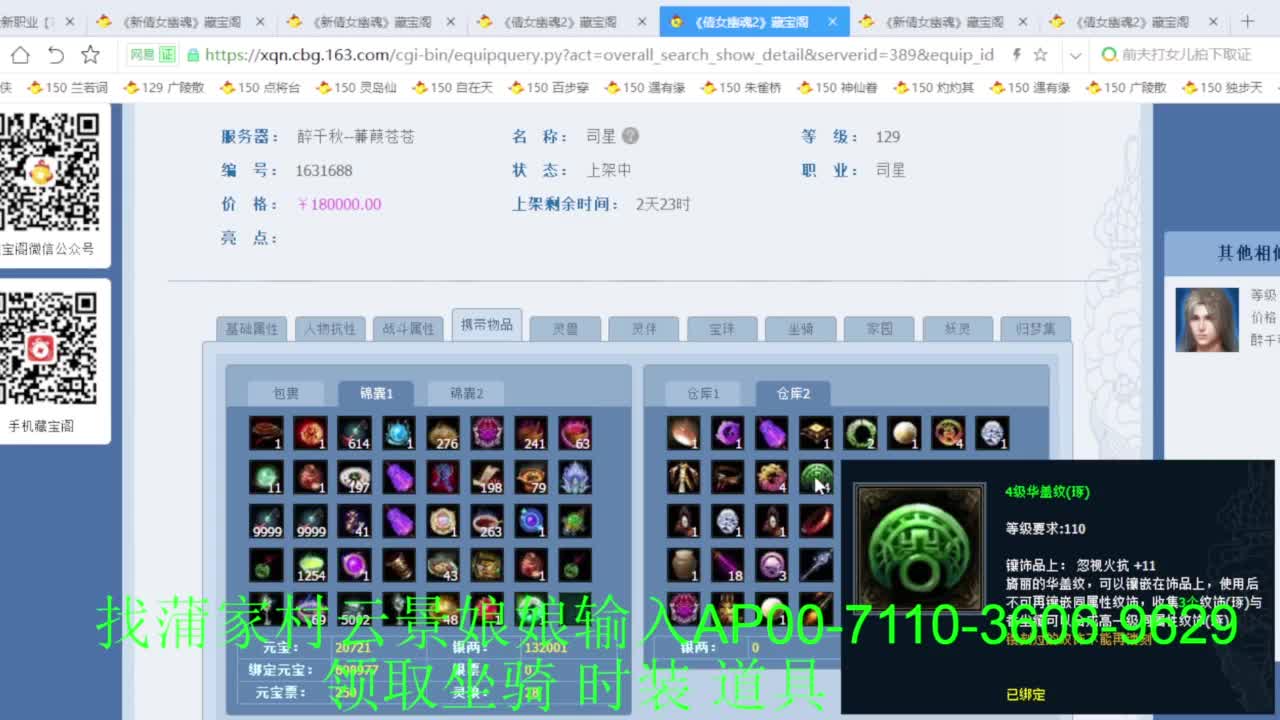Open bookmark 129 广陵散
Image resolution: width=1280 pixels, height=720 pixels.
coord(164,88)
